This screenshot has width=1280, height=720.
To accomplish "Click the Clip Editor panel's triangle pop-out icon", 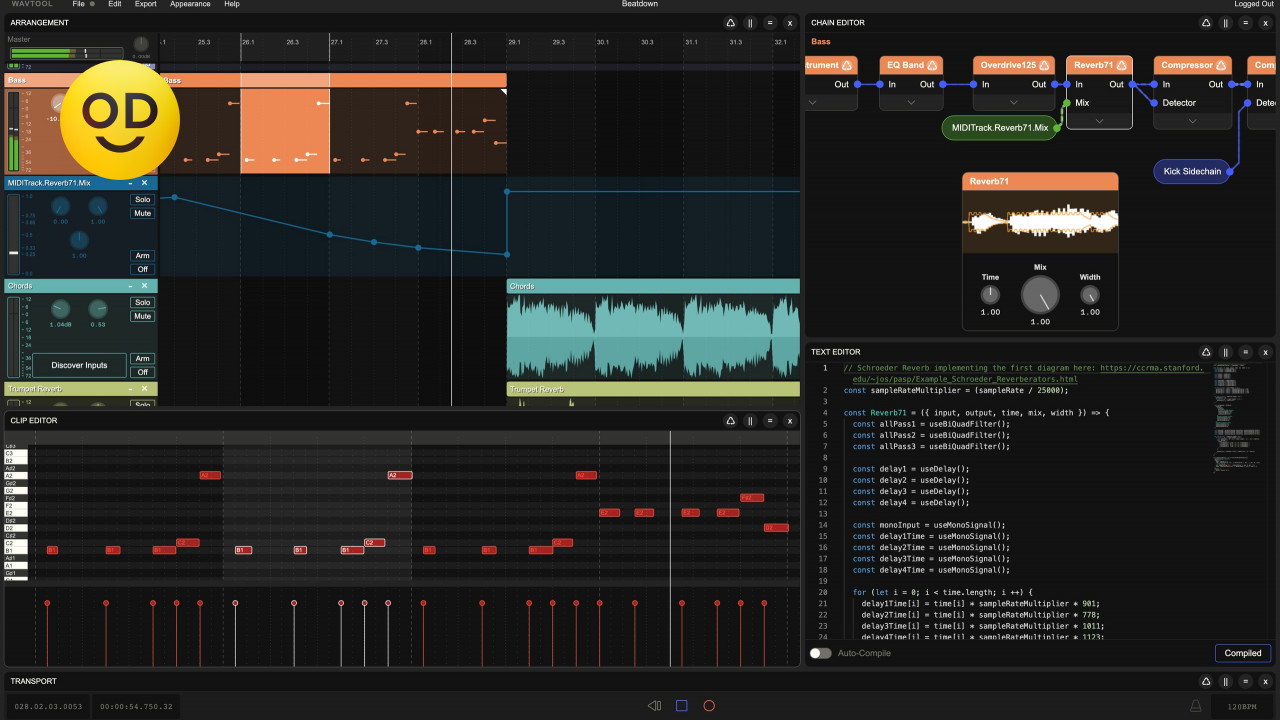I will point(730,421).
